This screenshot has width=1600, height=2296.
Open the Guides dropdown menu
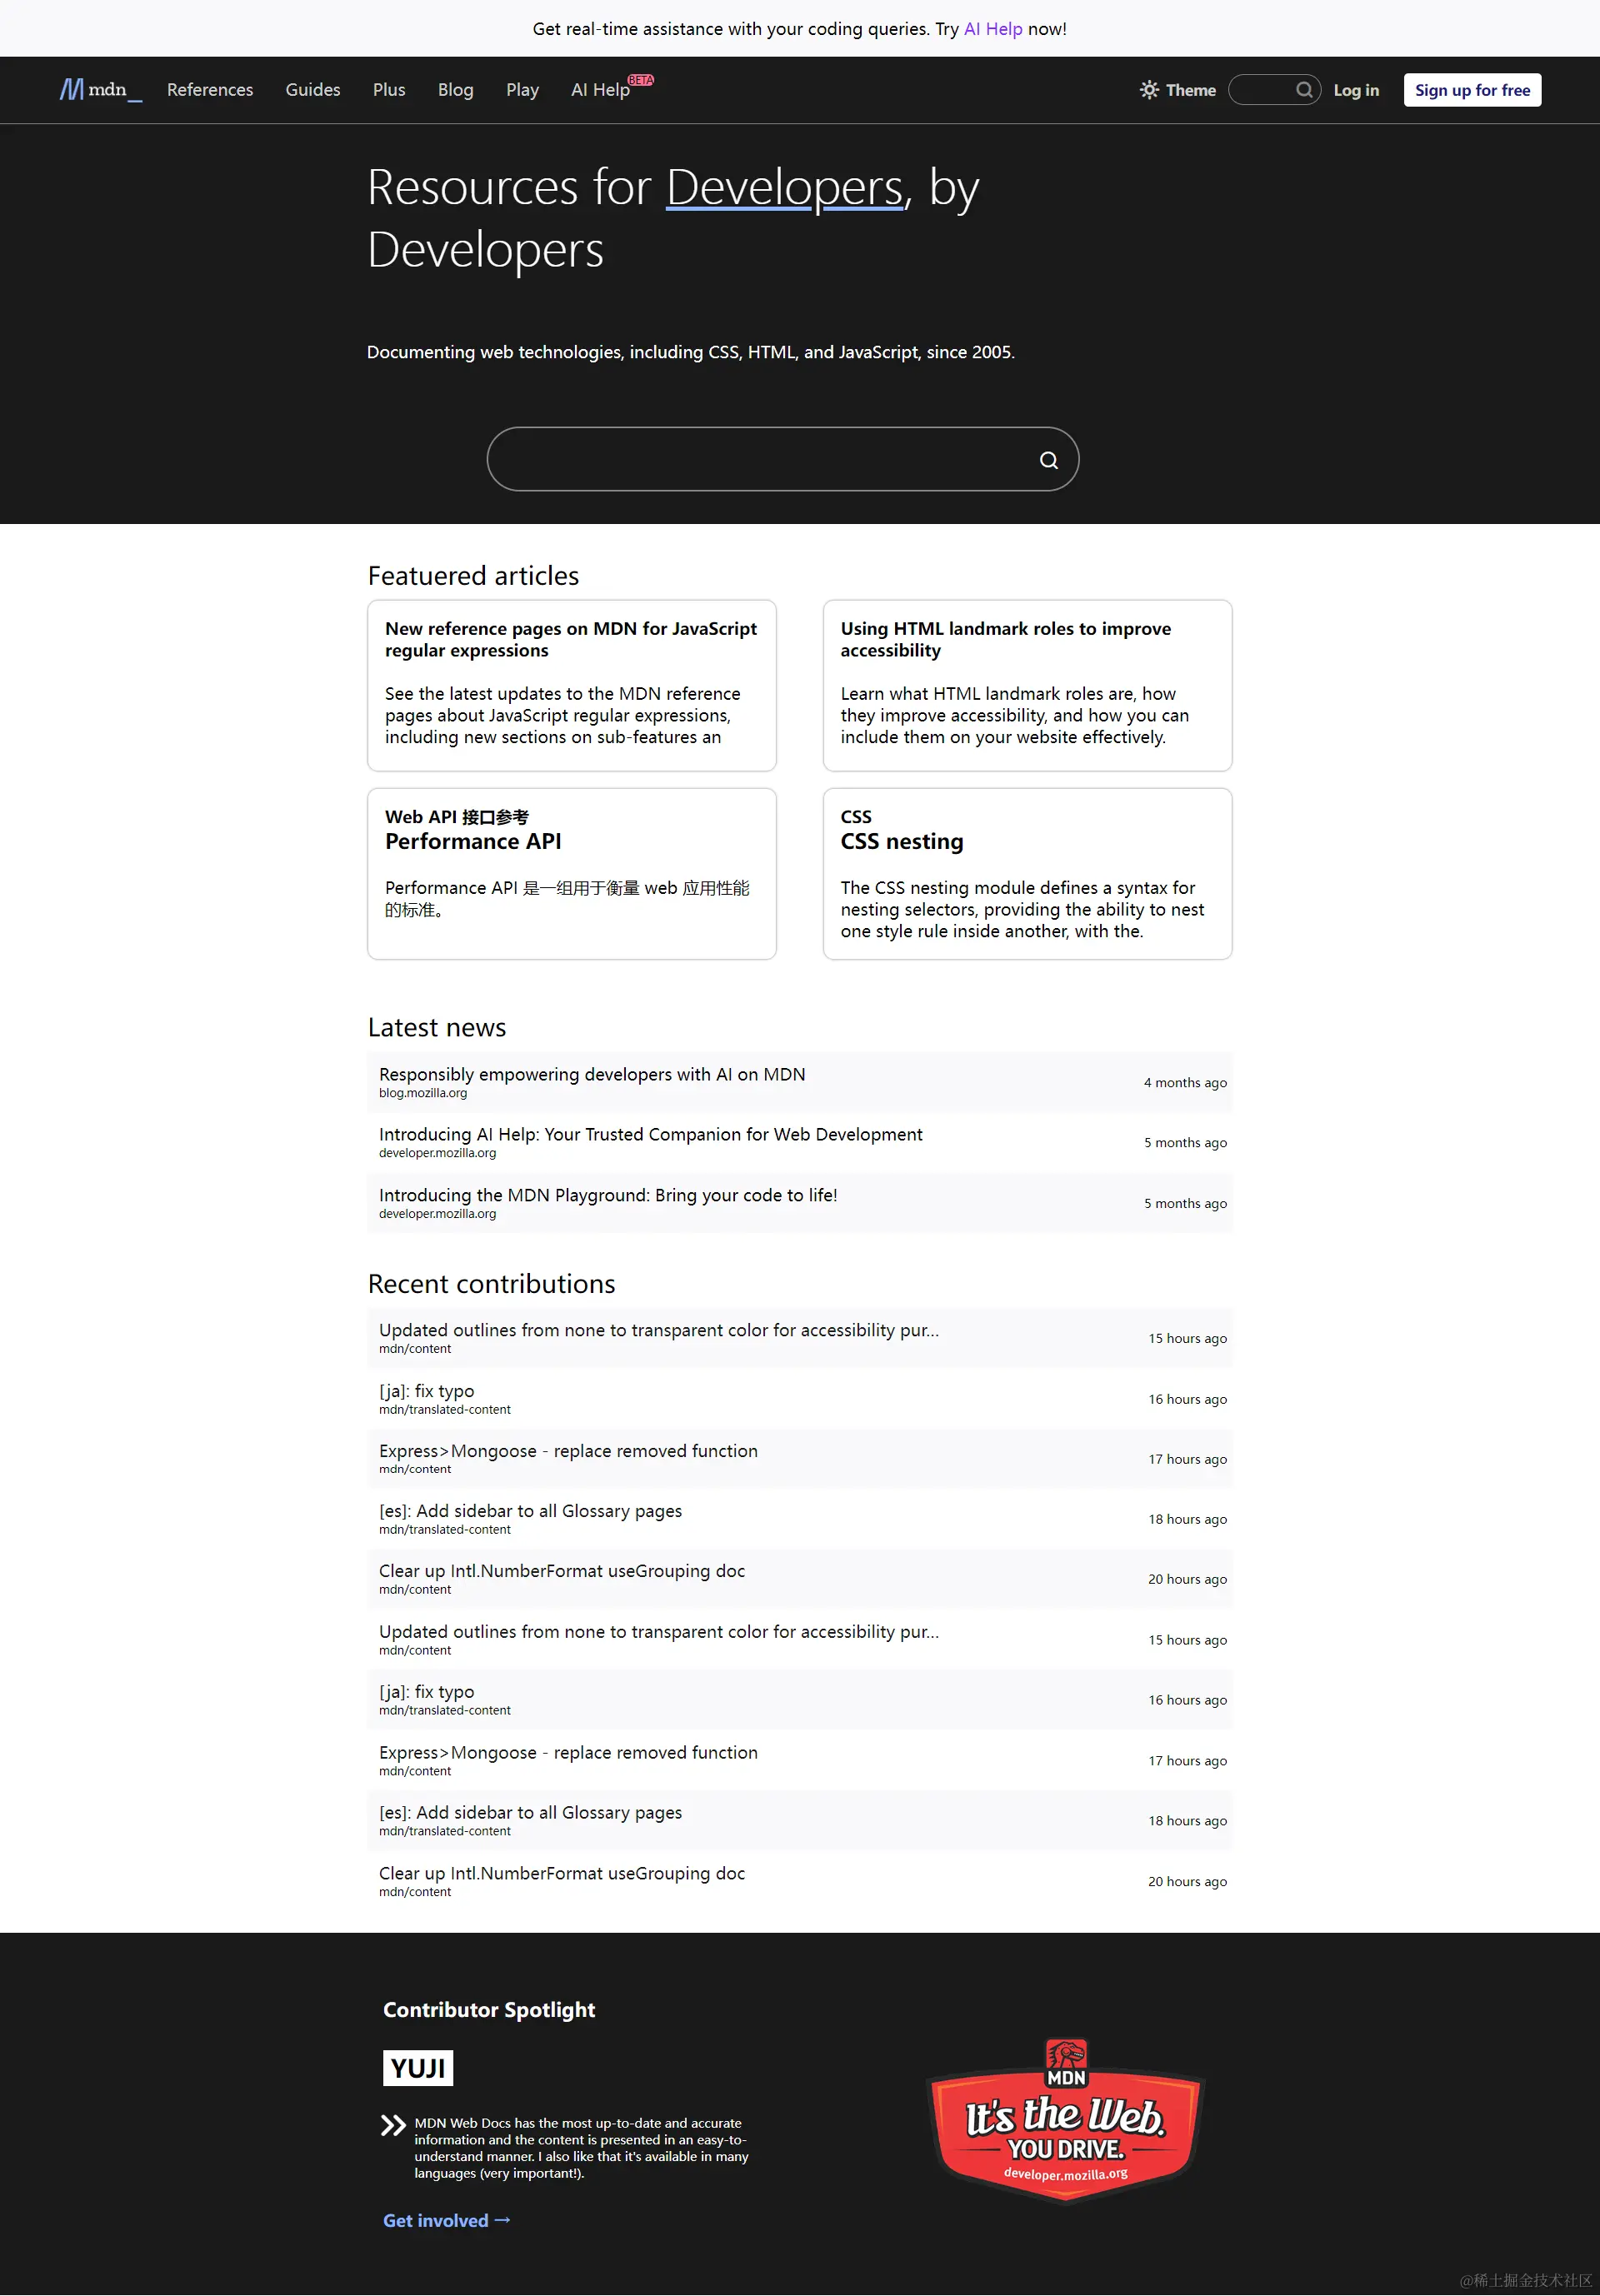coord(312,90)
